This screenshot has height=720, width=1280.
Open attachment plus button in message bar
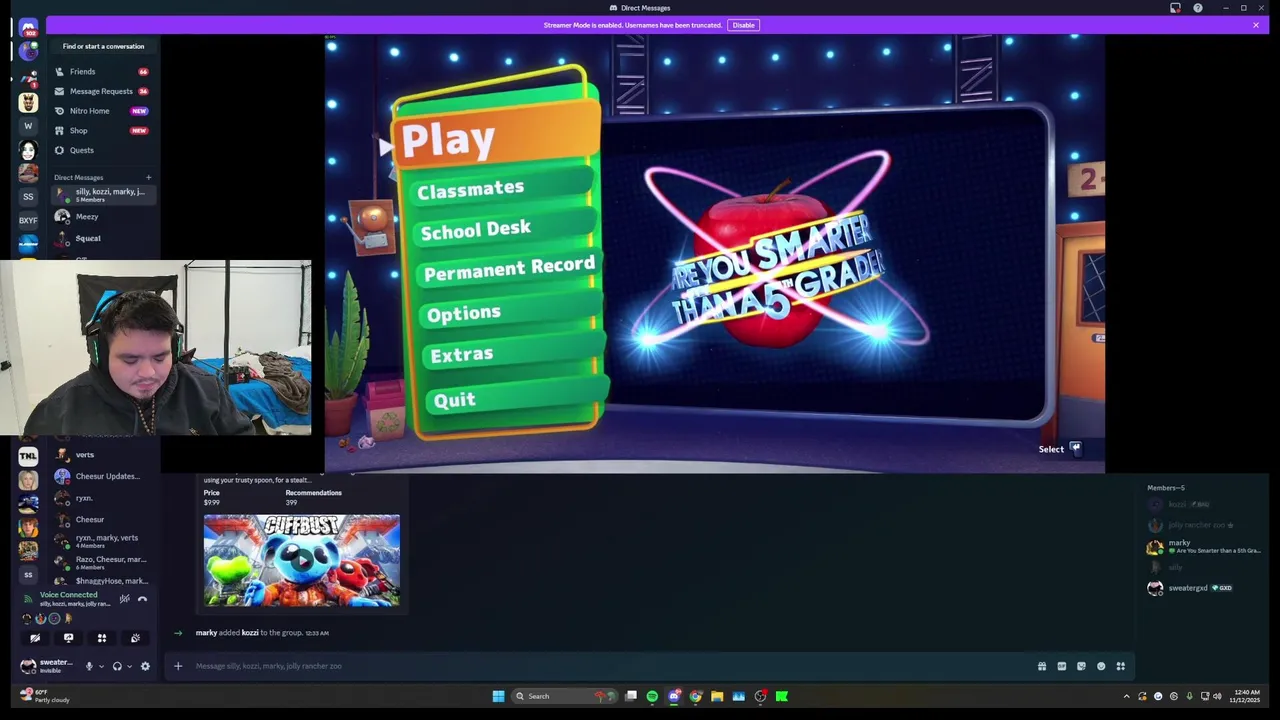click(x=178, y=666)
